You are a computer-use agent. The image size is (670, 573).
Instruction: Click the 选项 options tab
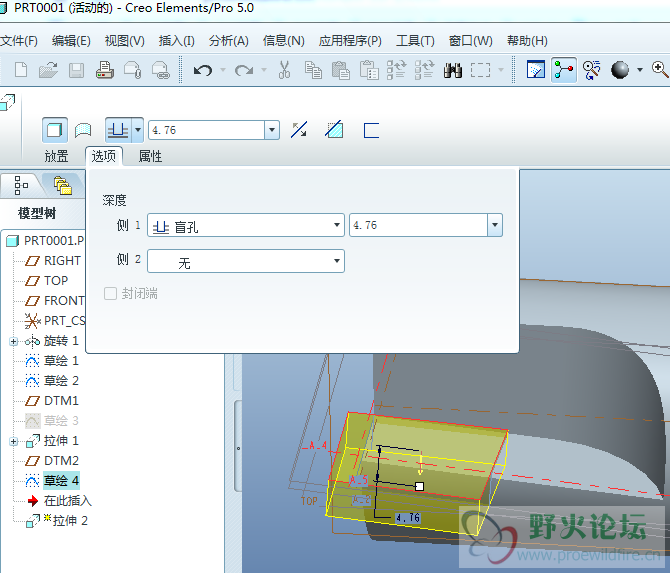[x=104, y=156]
